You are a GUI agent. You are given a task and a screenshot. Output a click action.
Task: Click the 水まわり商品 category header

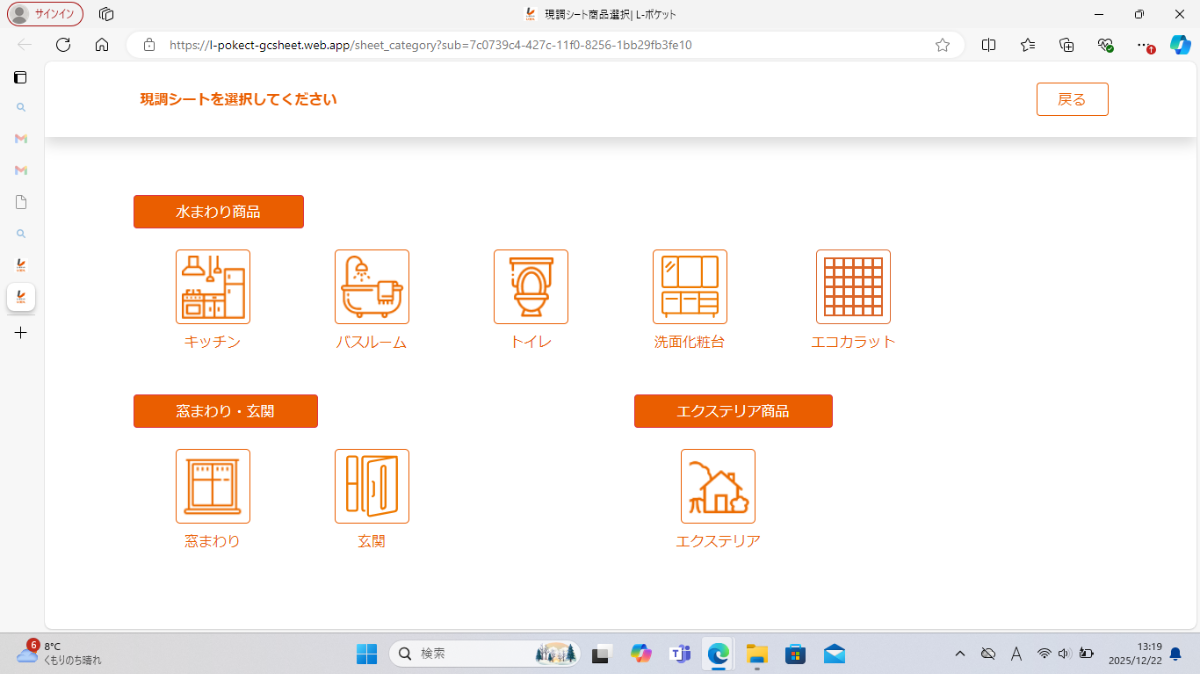click(x=218, y=212)
